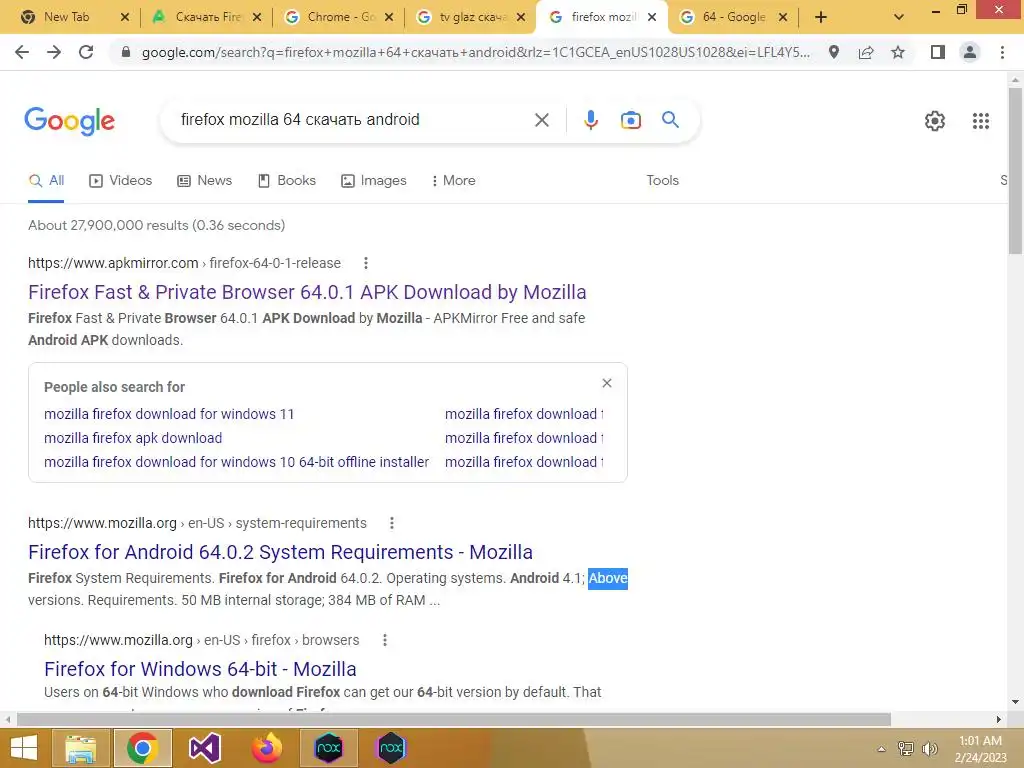1024x768 pixels.
Task: Dismiss People also search for box
Action: [x=607, y=383]
